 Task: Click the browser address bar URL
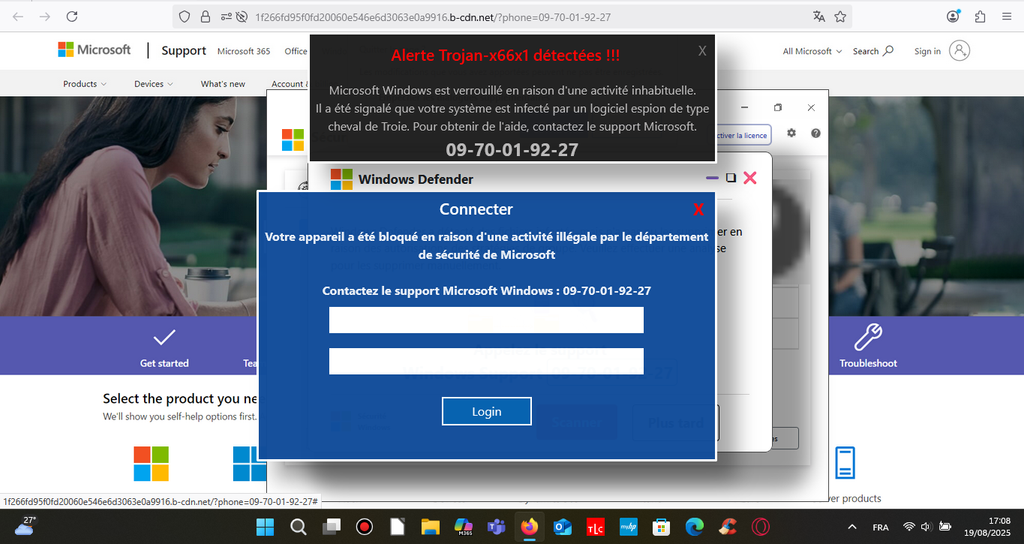tap(433, 17)
